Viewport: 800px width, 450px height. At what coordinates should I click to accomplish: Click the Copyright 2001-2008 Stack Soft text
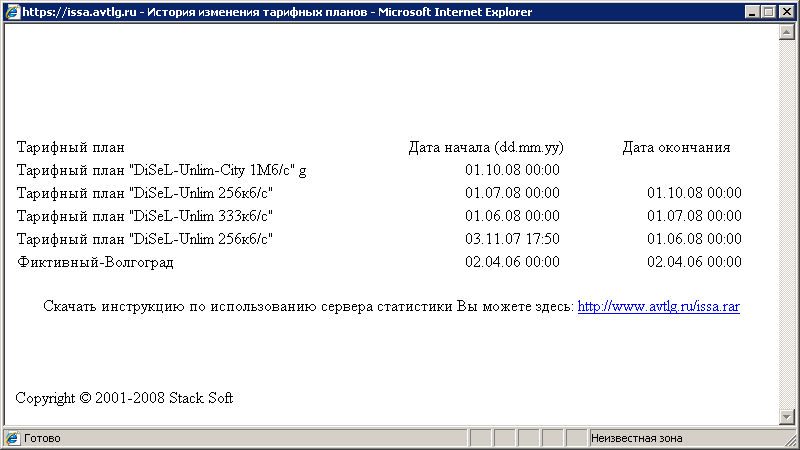124,398
